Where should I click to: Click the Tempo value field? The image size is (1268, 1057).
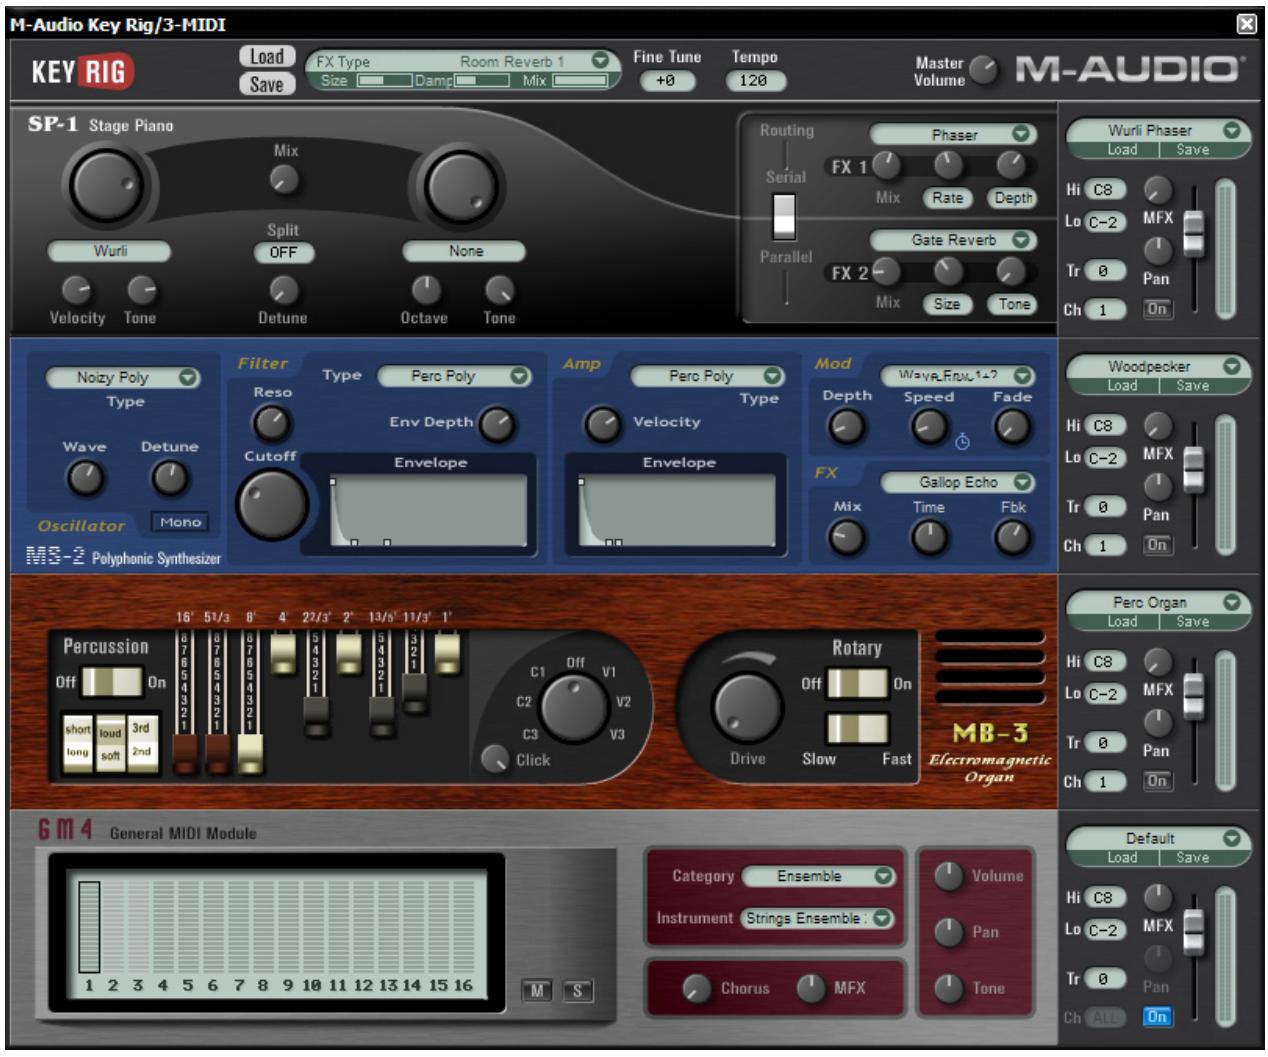click(754, 81)
